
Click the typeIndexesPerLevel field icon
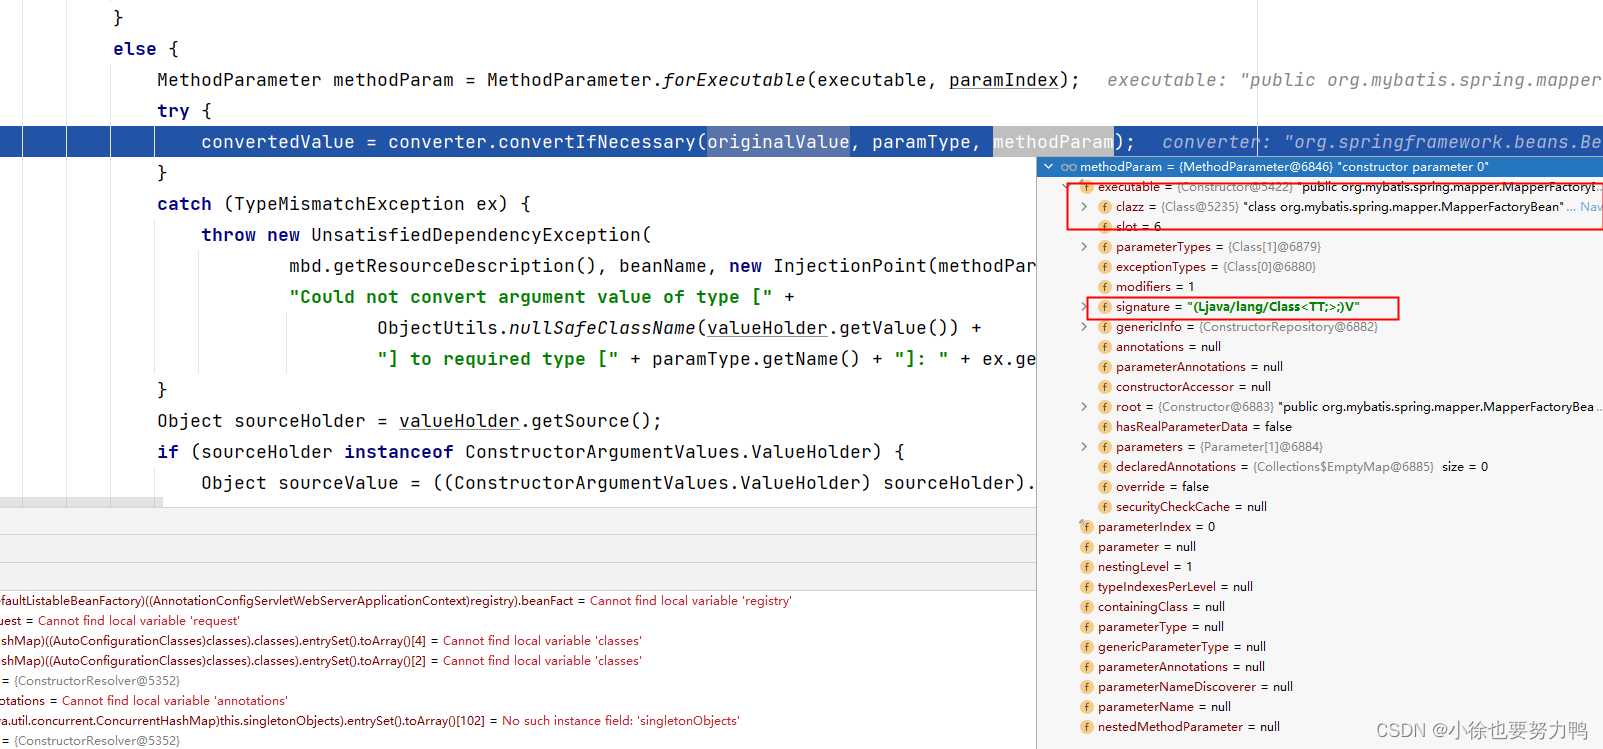(1086, 587)
